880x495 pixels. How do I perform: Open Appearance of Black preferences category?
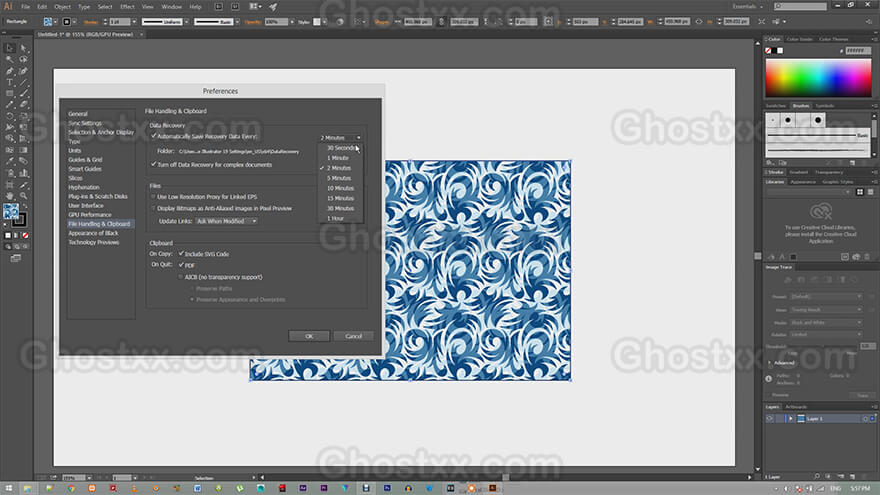coord(93,233)
